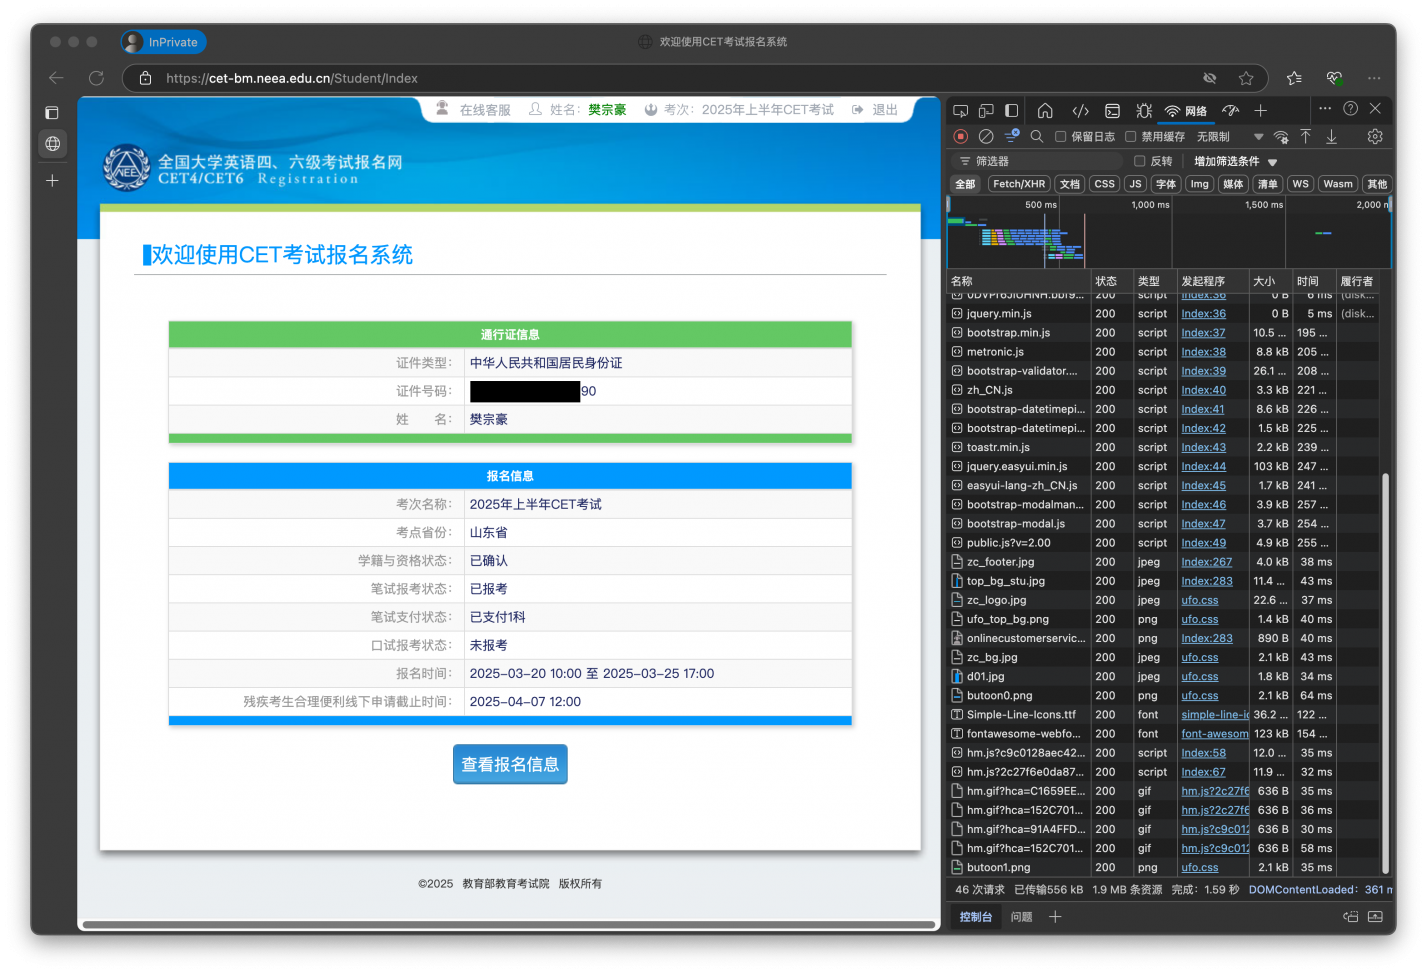Click the export HAR download arrow

(x=1331, y=137)
